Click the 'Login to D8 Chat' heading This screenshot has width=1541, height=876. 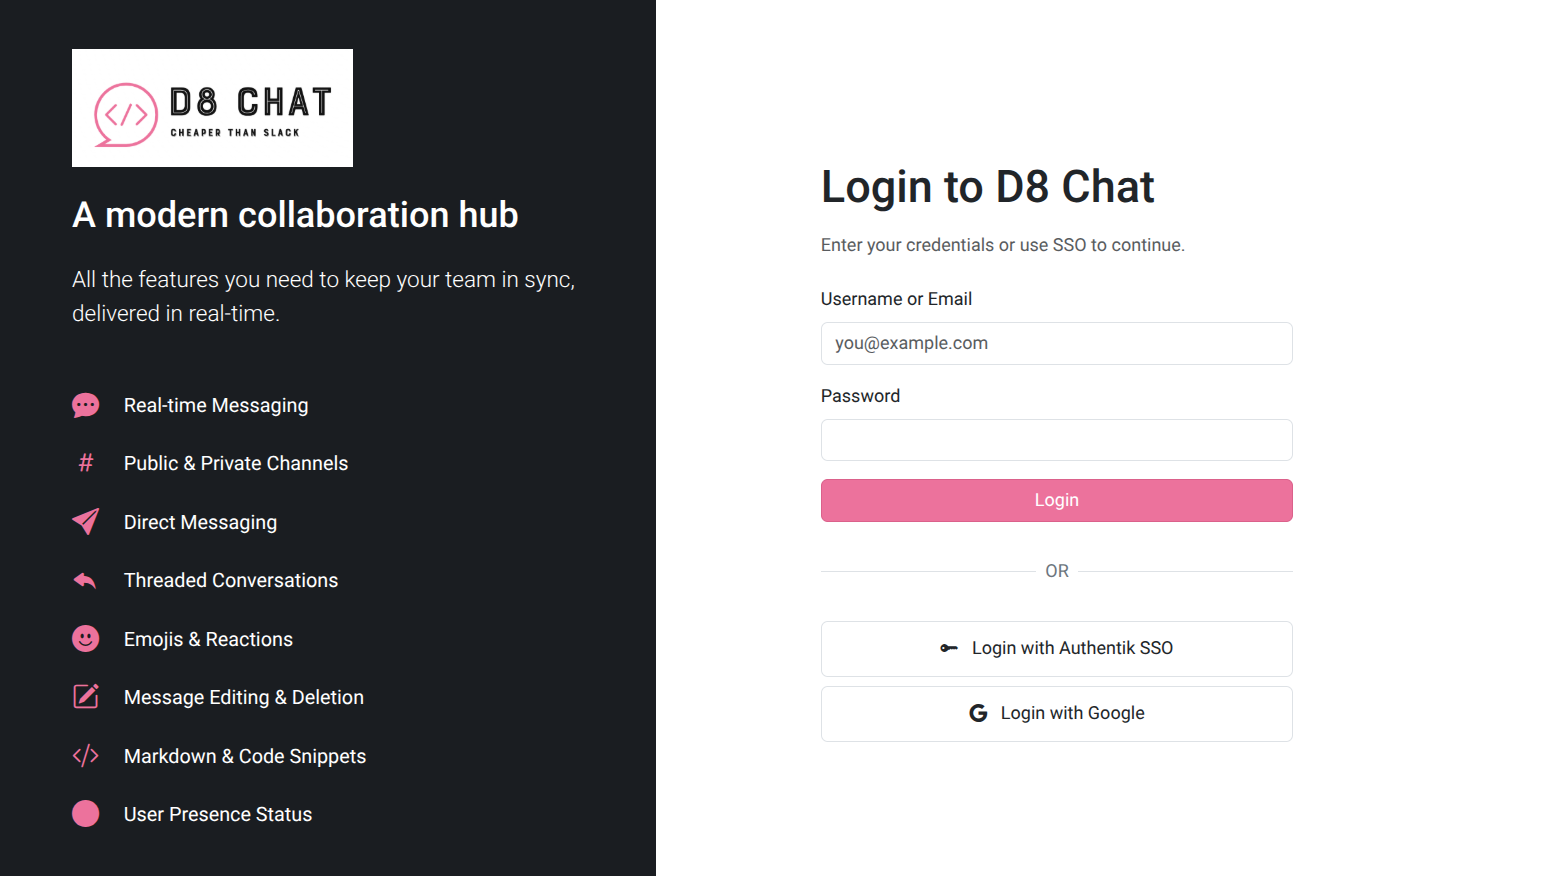[x=987, y=186]
